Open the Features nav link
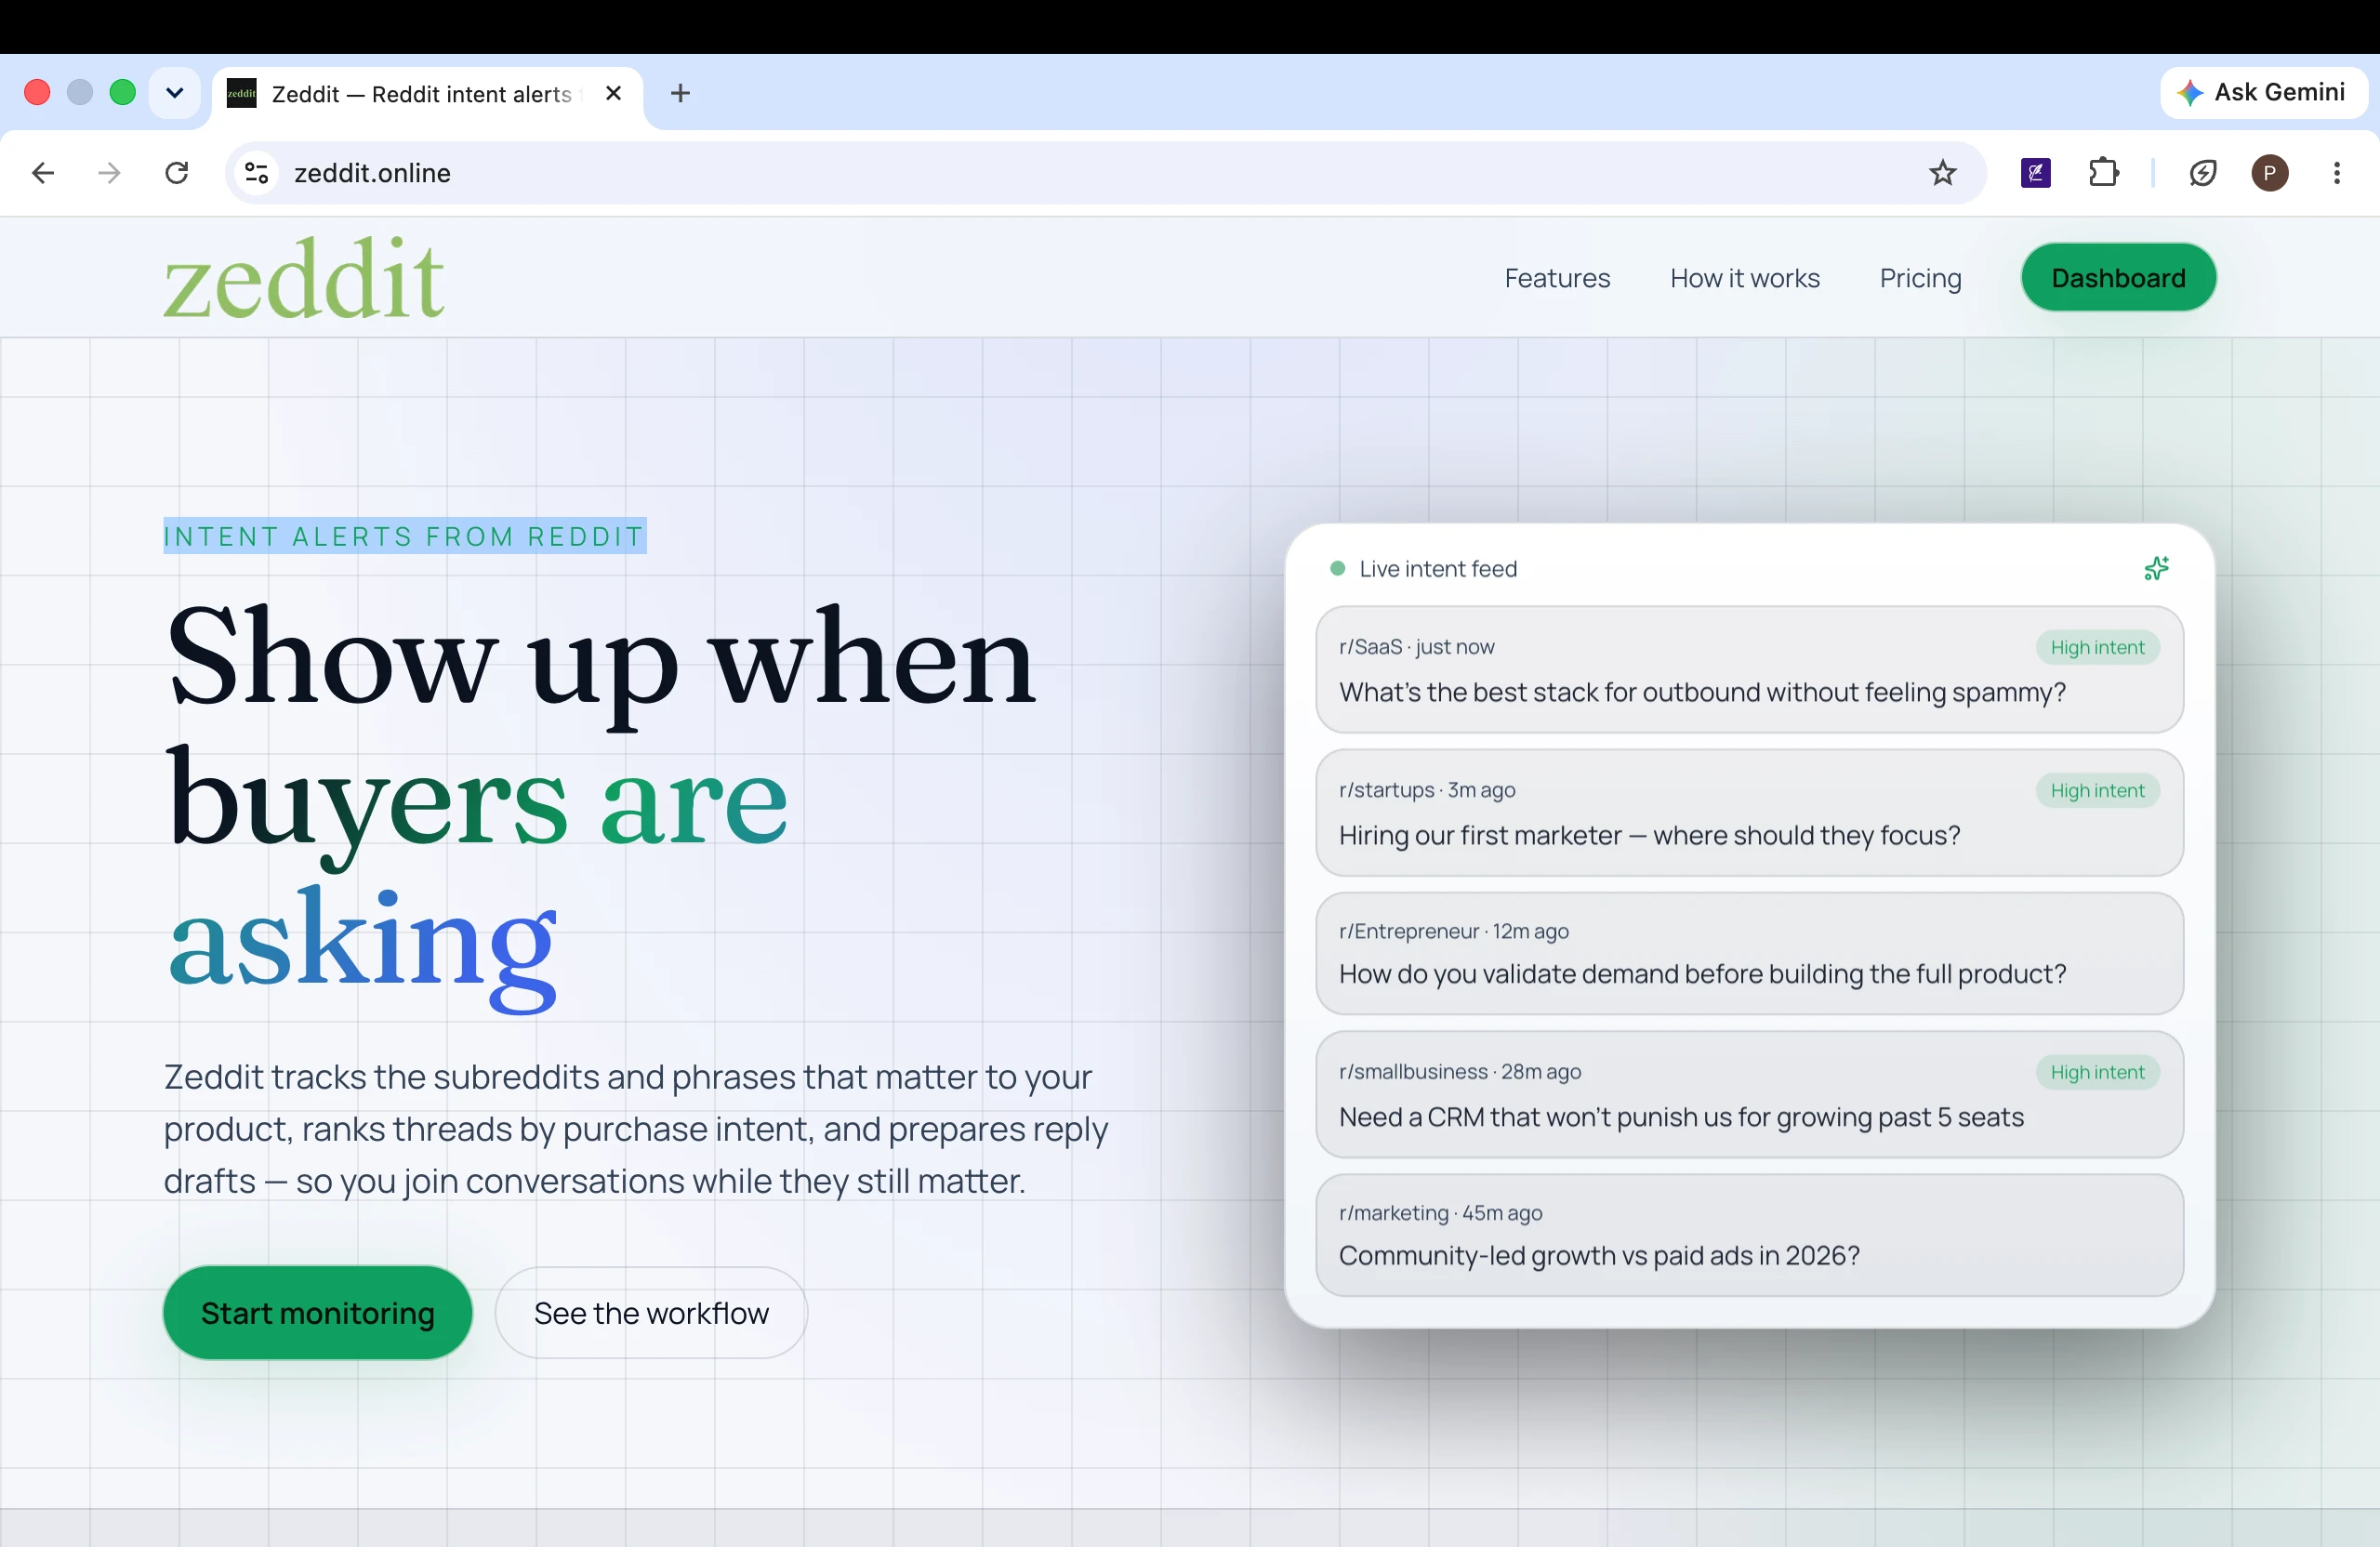The image size is (2380, 1547). tap(1557, 278)
